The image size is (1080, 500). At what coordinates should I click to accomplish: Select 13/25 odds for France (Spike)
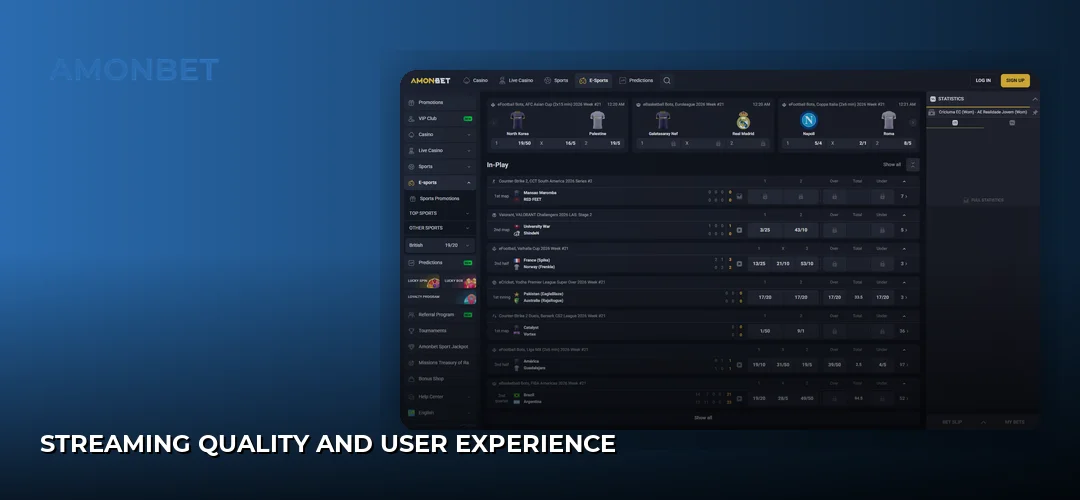point(759,264)
